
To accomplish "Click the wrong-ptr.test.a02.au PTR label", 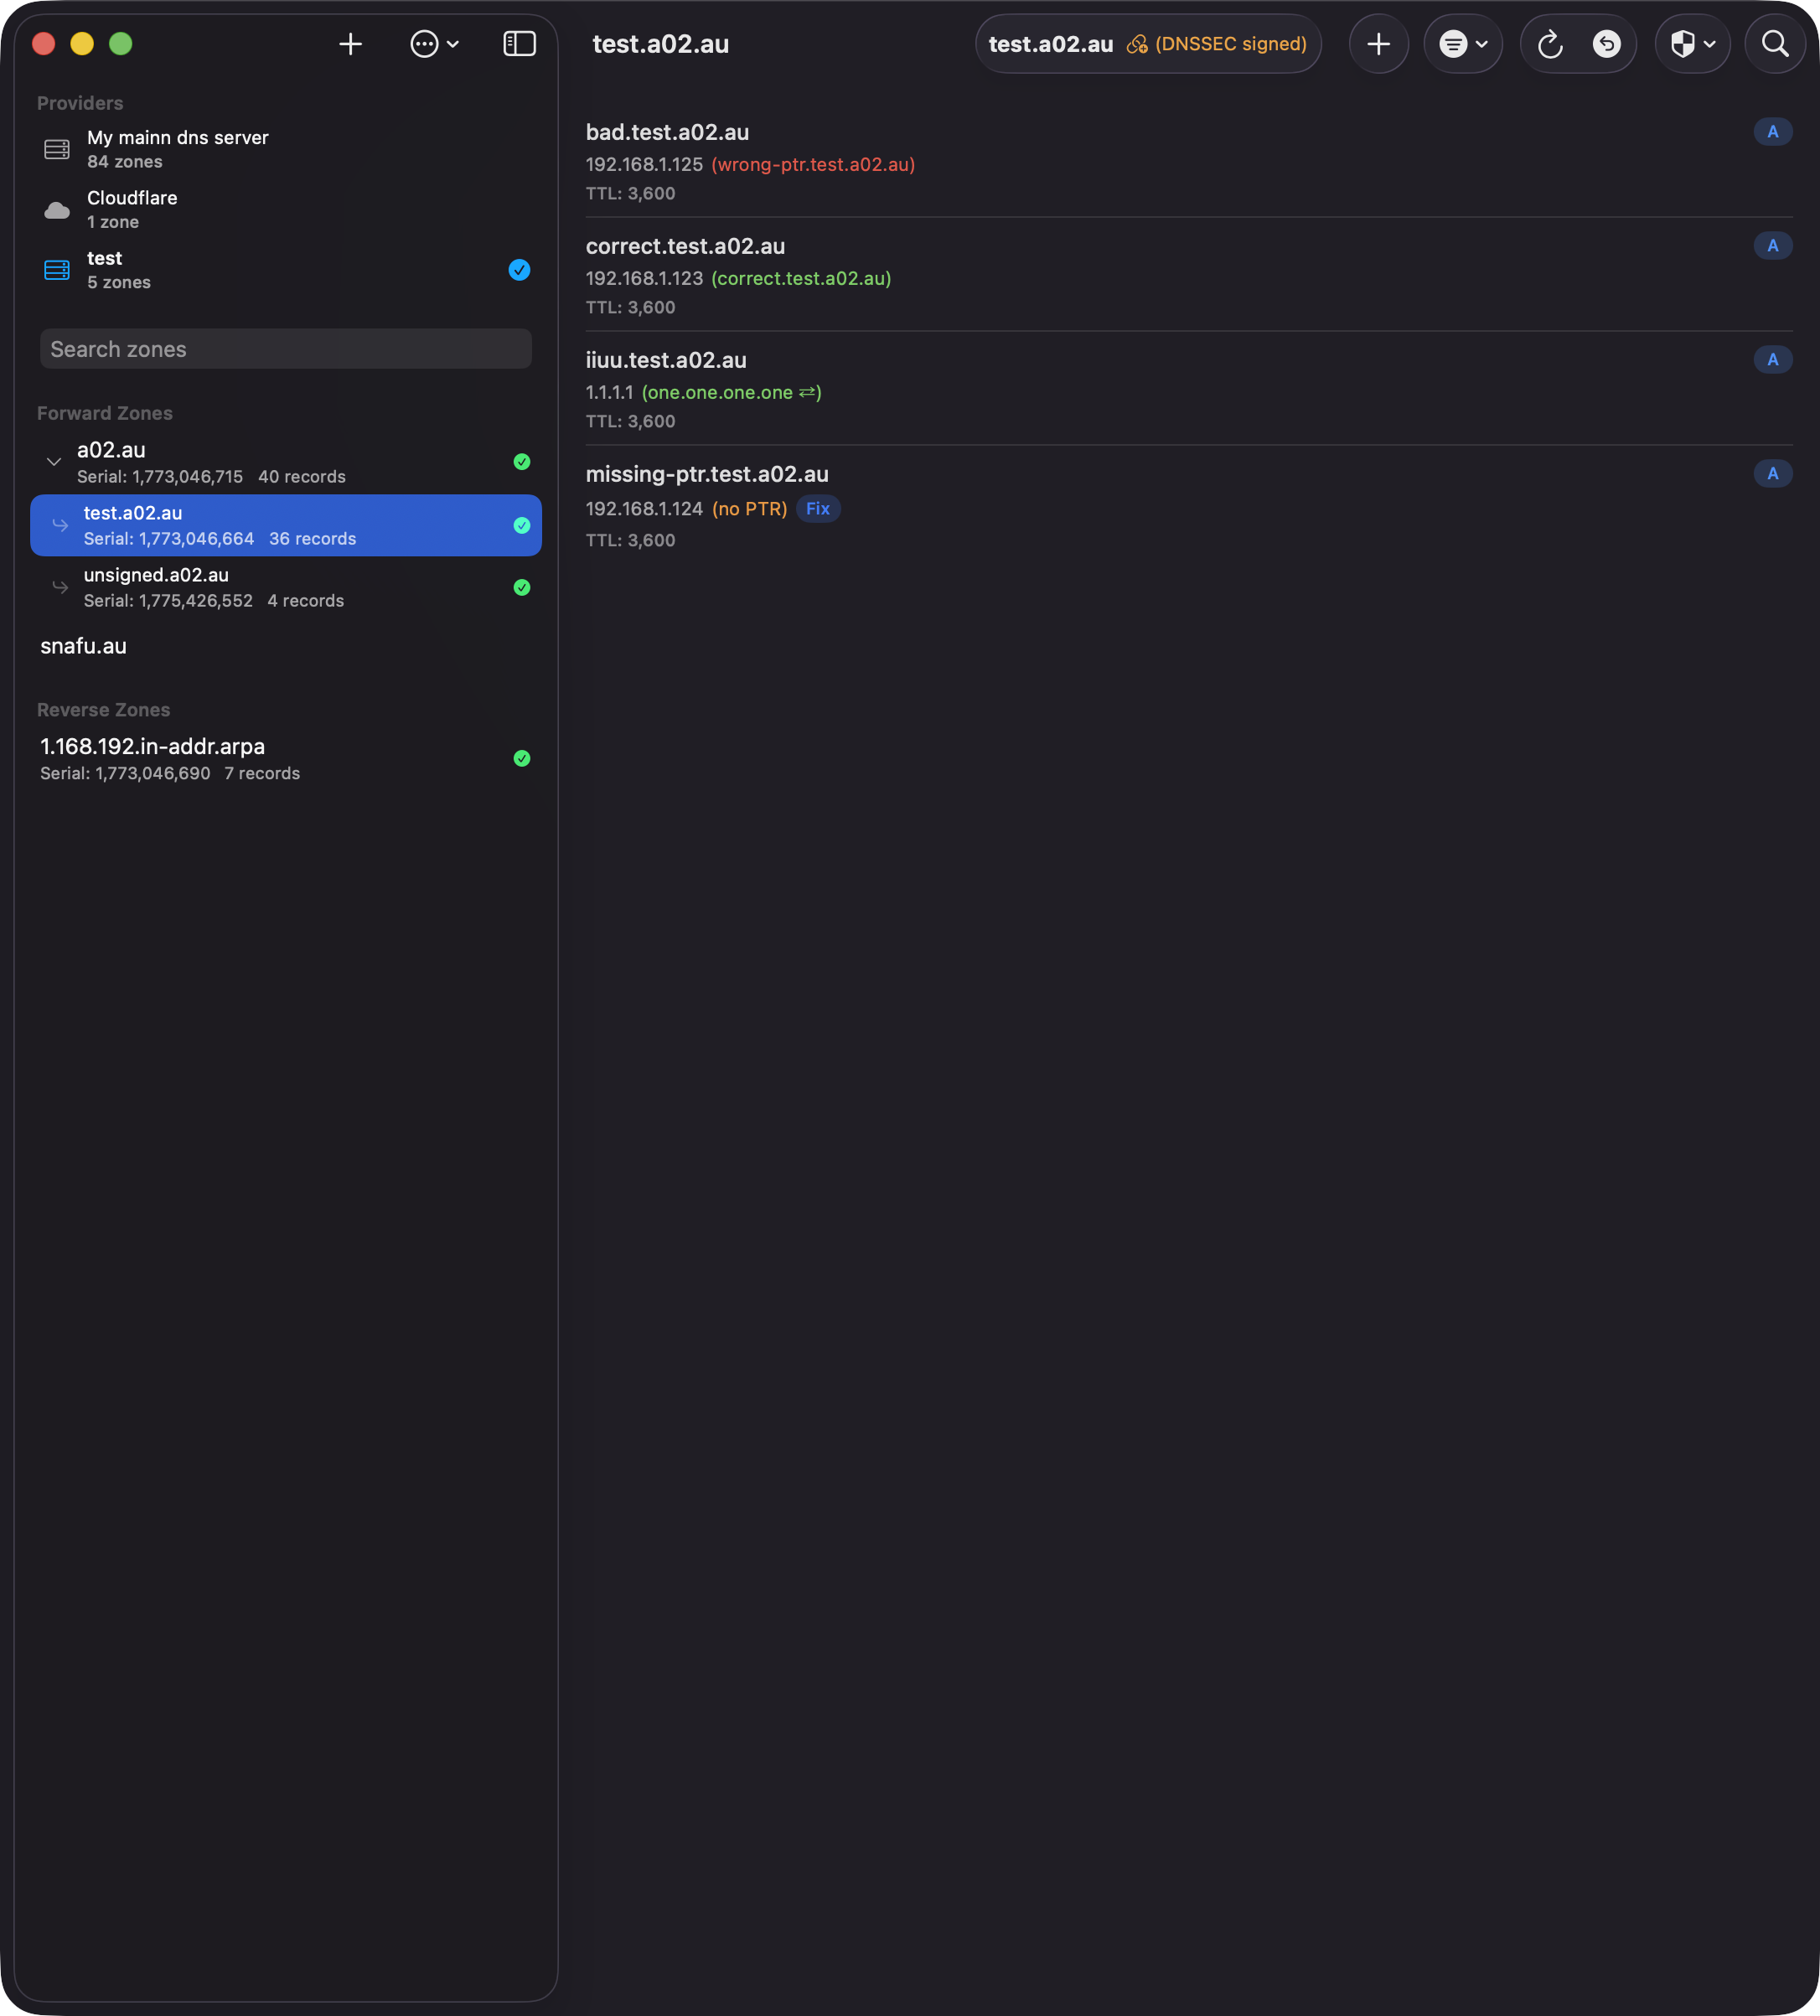I will [813, 164].
